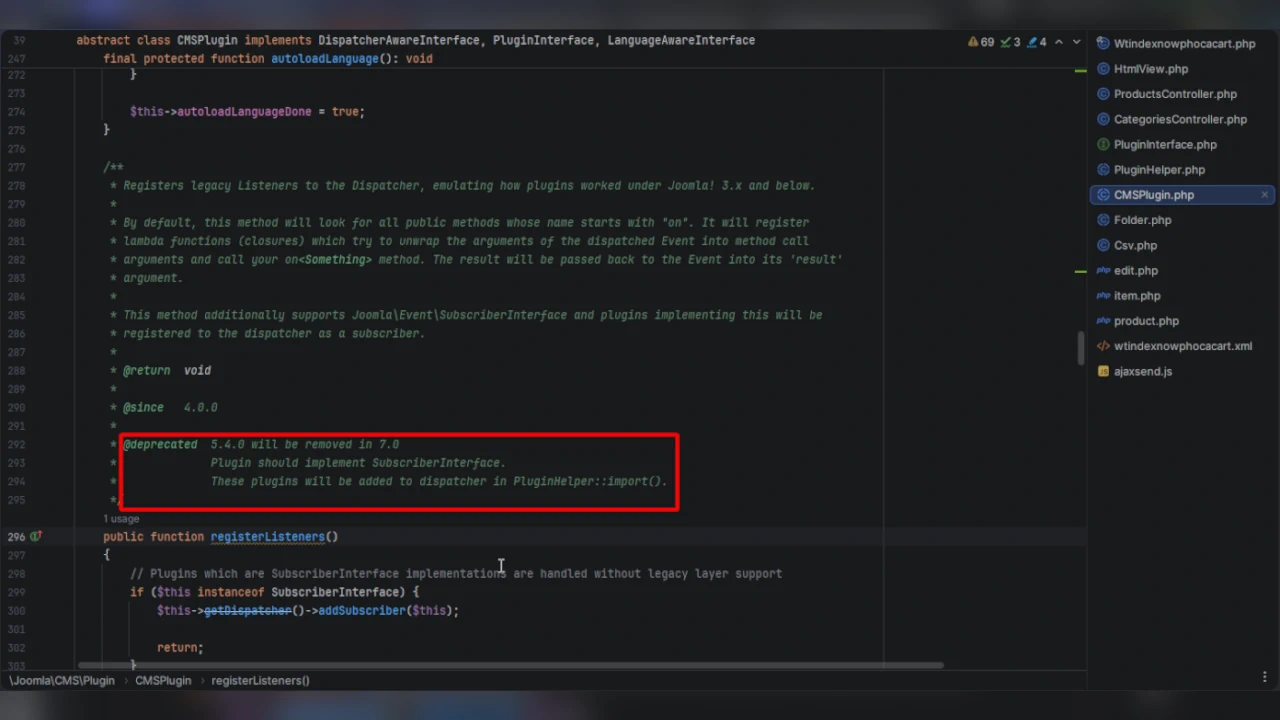
Task: Click the \Joomla\CMS\Plugin breadcrumb
Action: (x=62, y=680)
